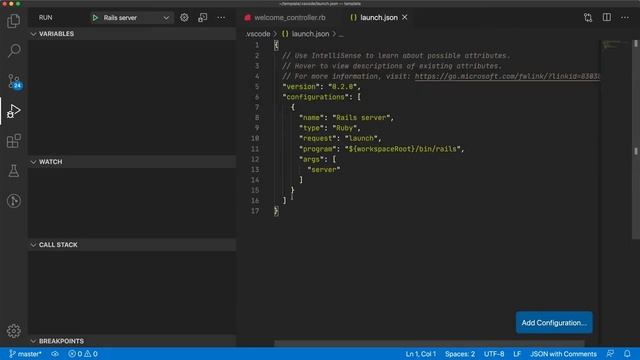Image resolution: width=640 pixels, height=360 pixels.
Task: Click the "args": [ line
Action: point(318,160)
